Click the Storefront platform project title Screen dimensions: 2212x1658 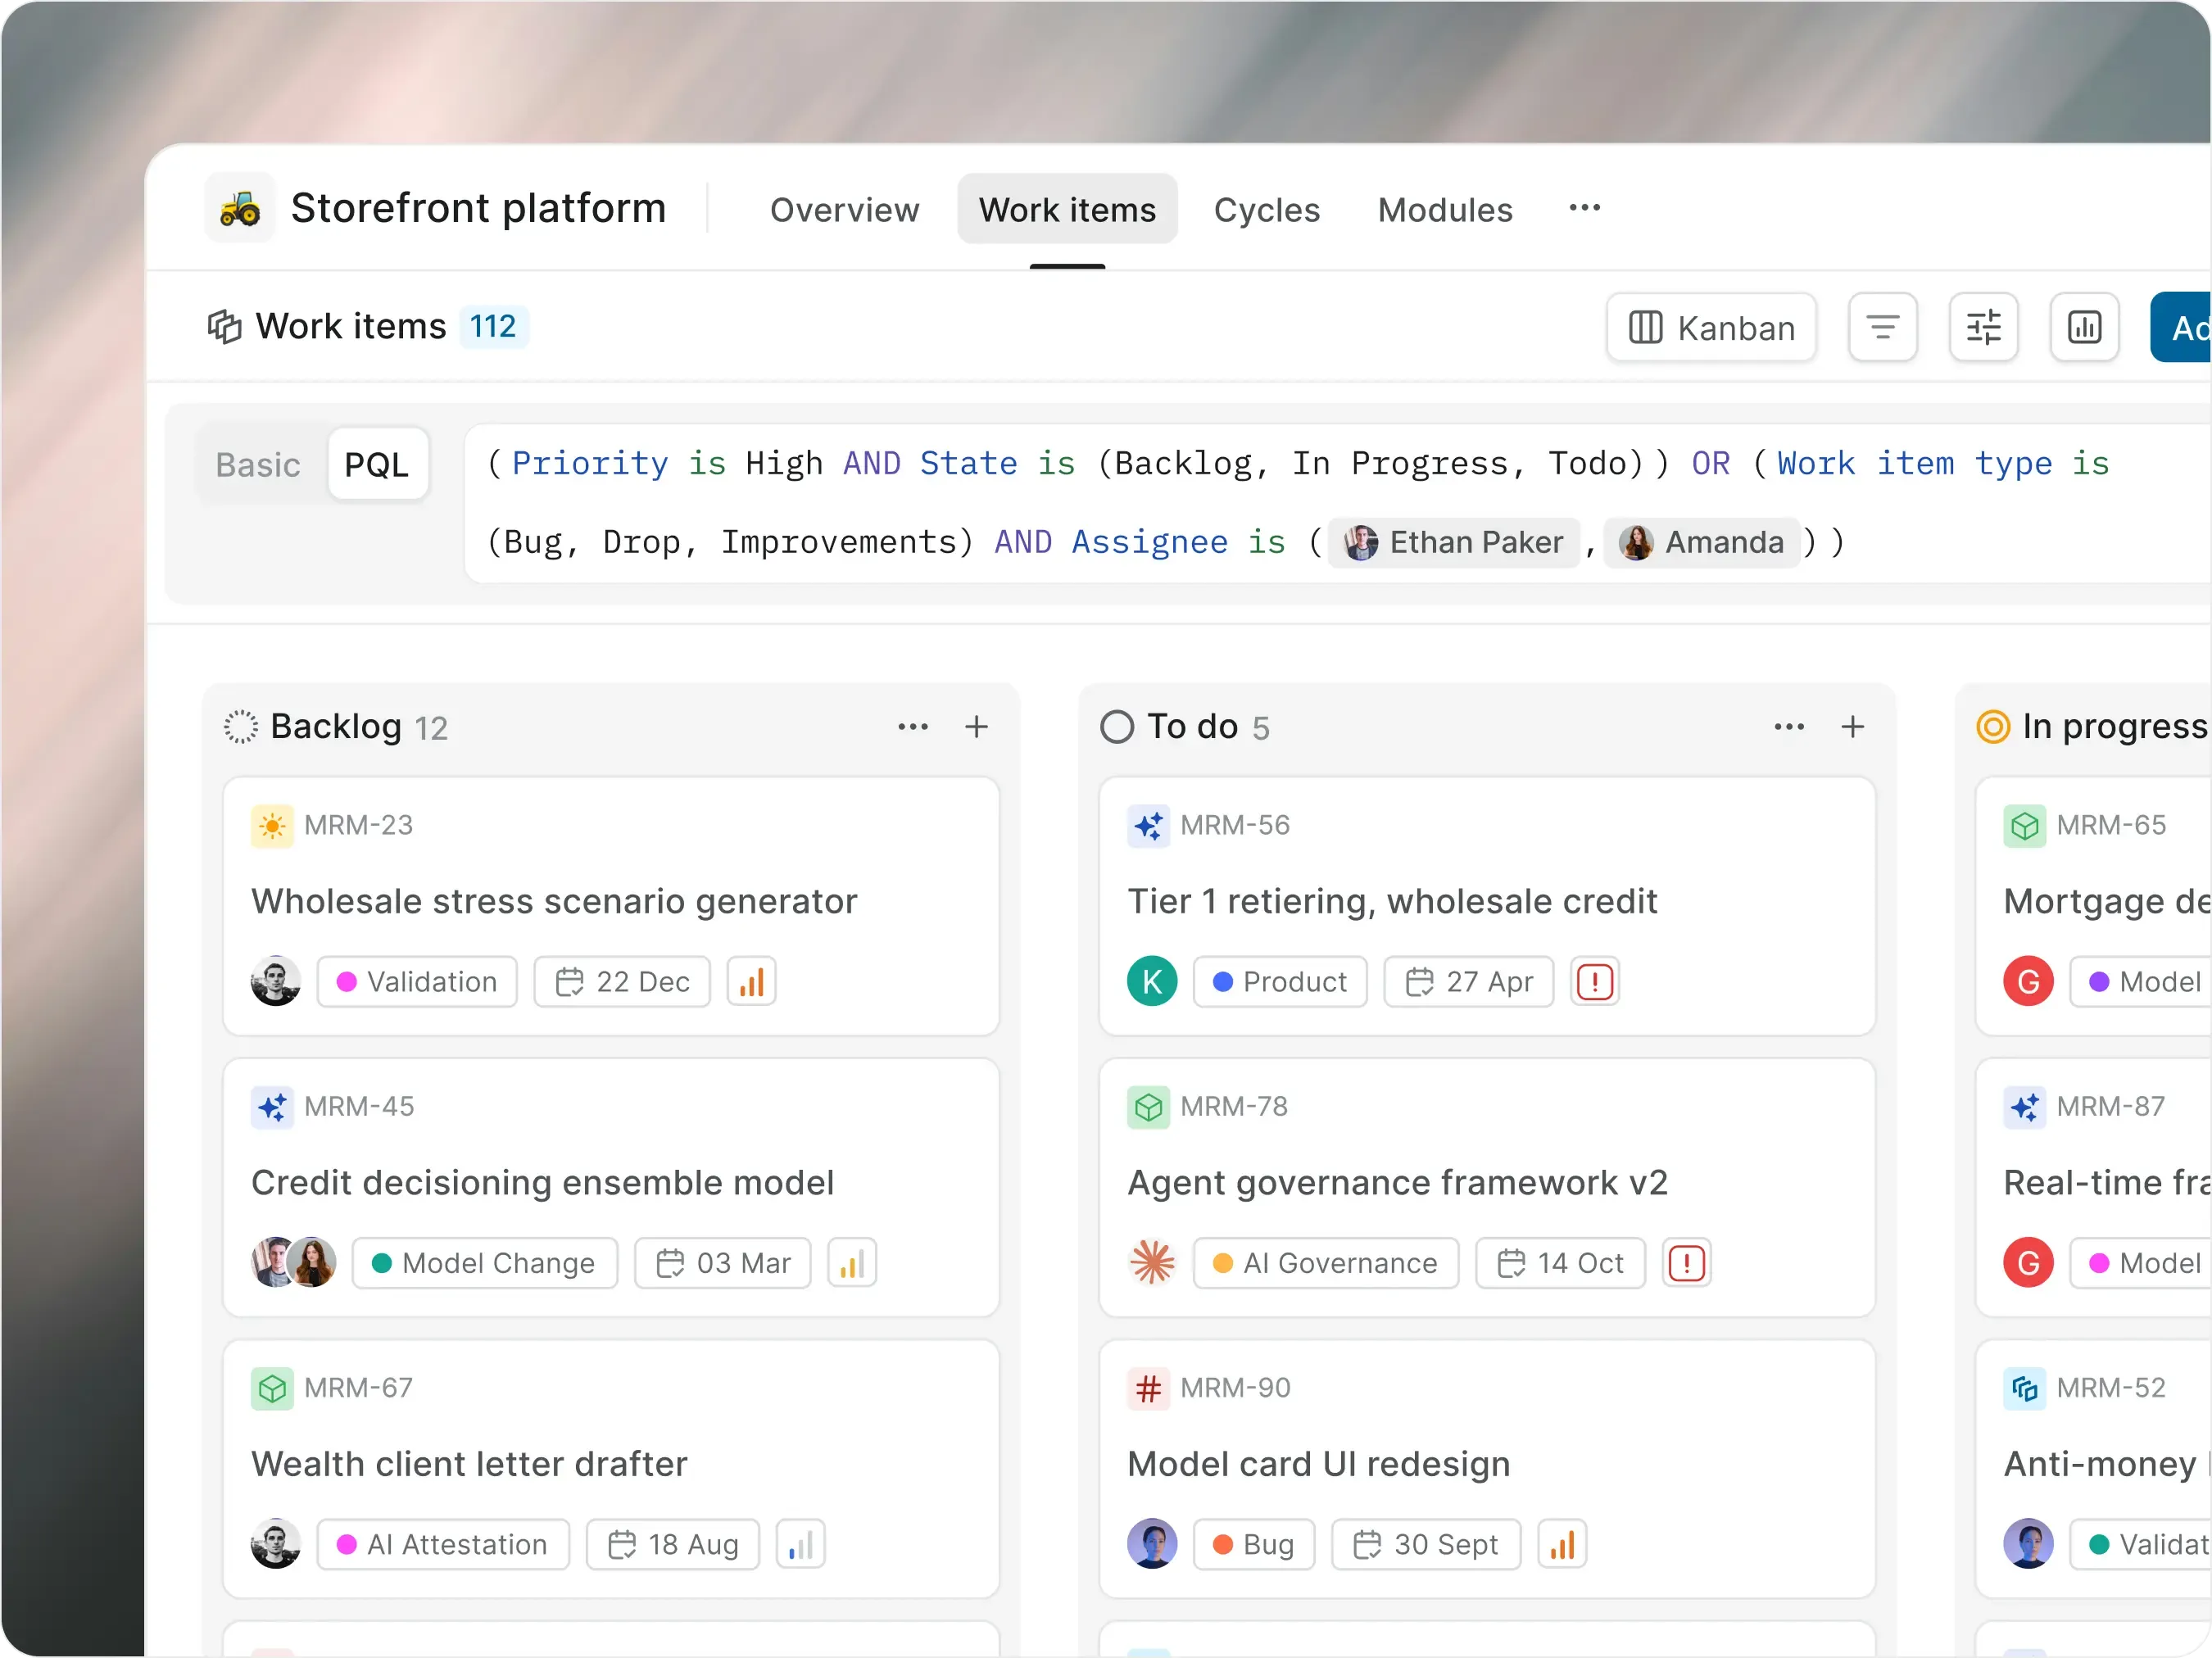[478, 208]
